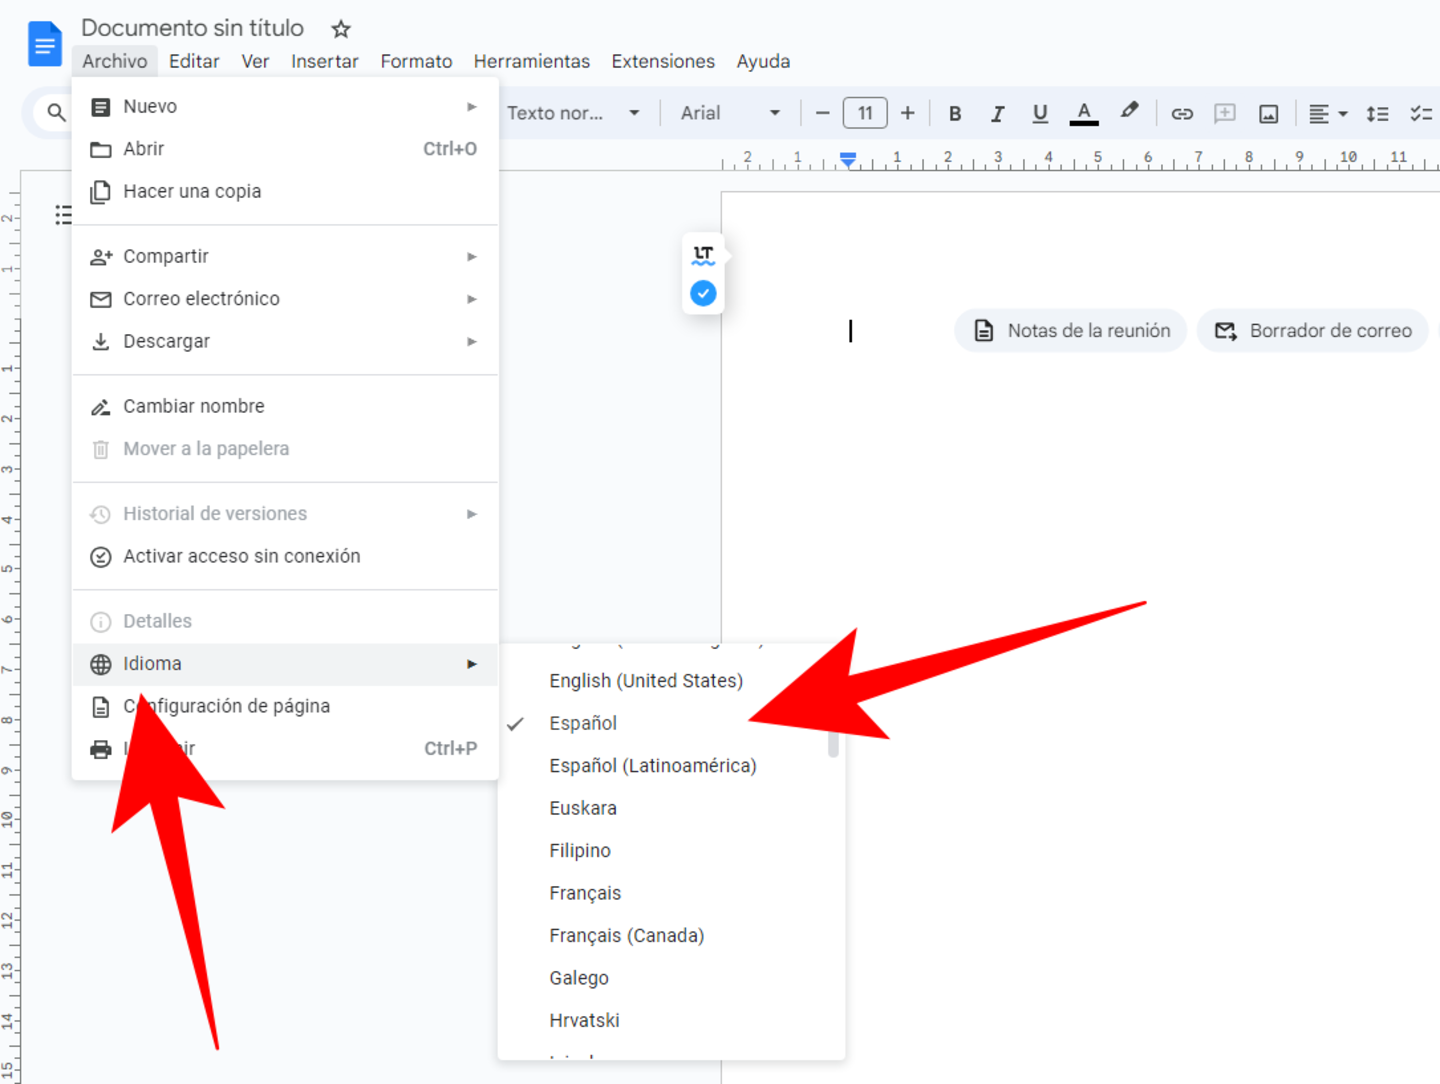The height and width of the screenshot is (1084, 1440).
Task: Open the Ayuda menu
Action: [x=763, y=61]
